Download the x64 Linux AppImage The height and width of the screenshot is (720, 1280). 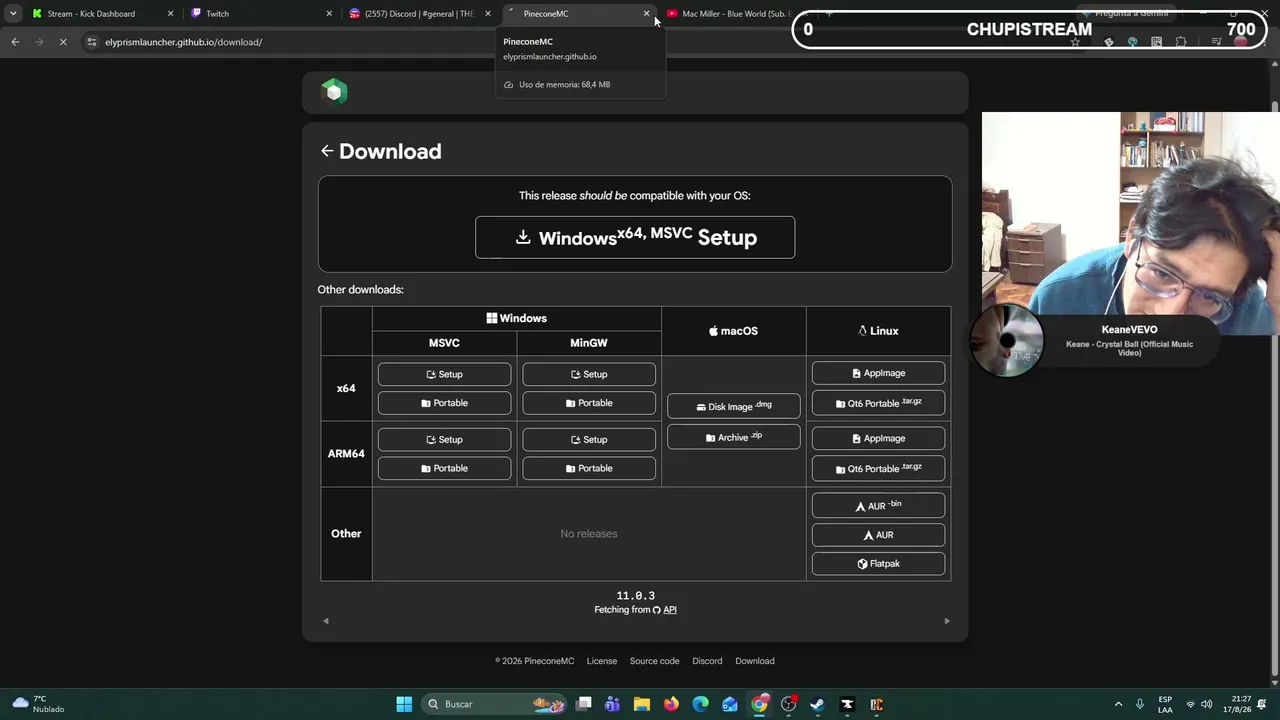point(878,373)
